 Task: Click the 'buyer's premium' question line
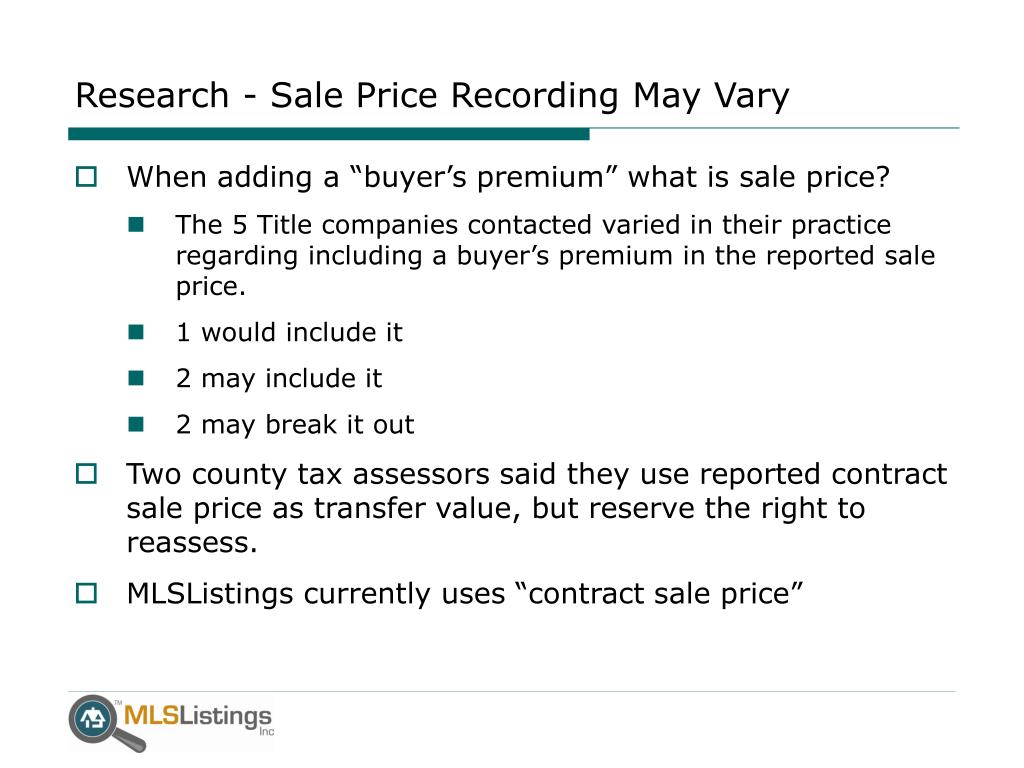(508, 178)
